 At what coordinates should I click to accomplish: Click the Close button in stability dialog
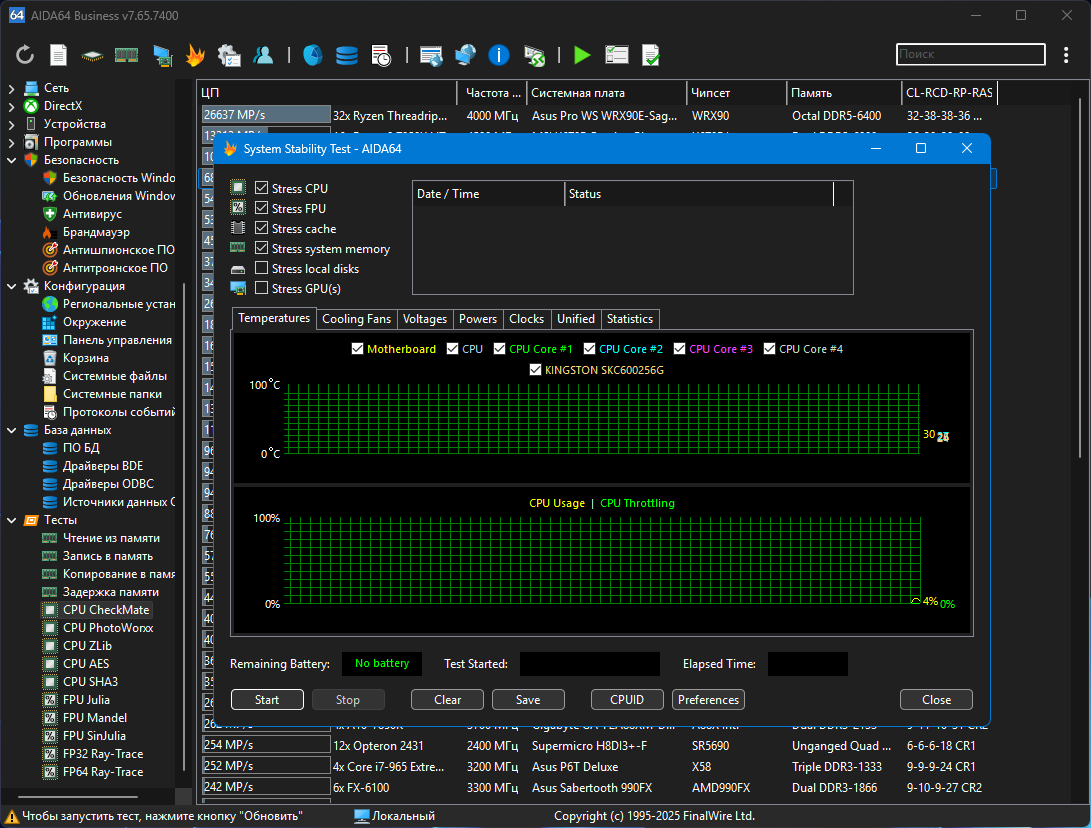(937, 699)
